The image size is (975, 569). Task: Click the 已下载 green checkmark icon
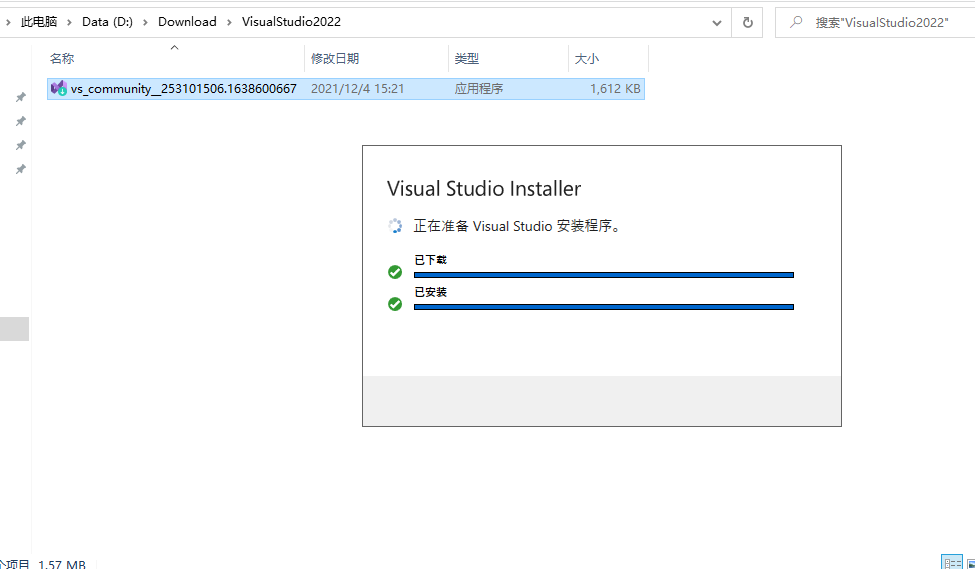point(395,272)
